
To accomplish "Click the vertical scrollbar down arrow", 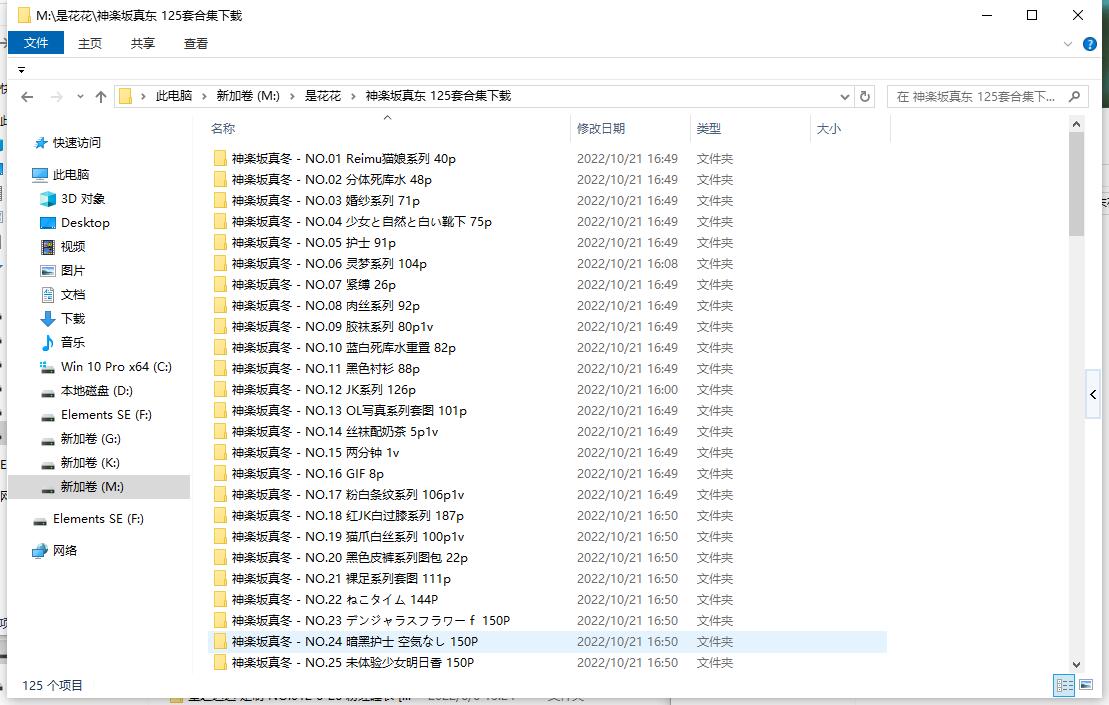I will tap(1076, 664).
